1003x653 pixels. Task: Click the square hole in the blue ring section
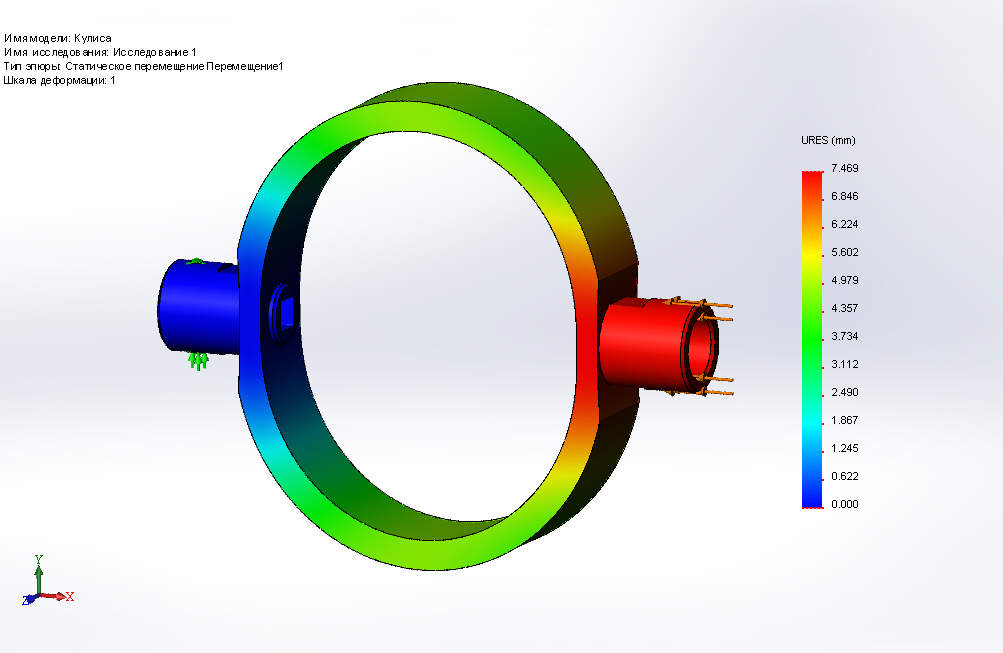[288, 313]
